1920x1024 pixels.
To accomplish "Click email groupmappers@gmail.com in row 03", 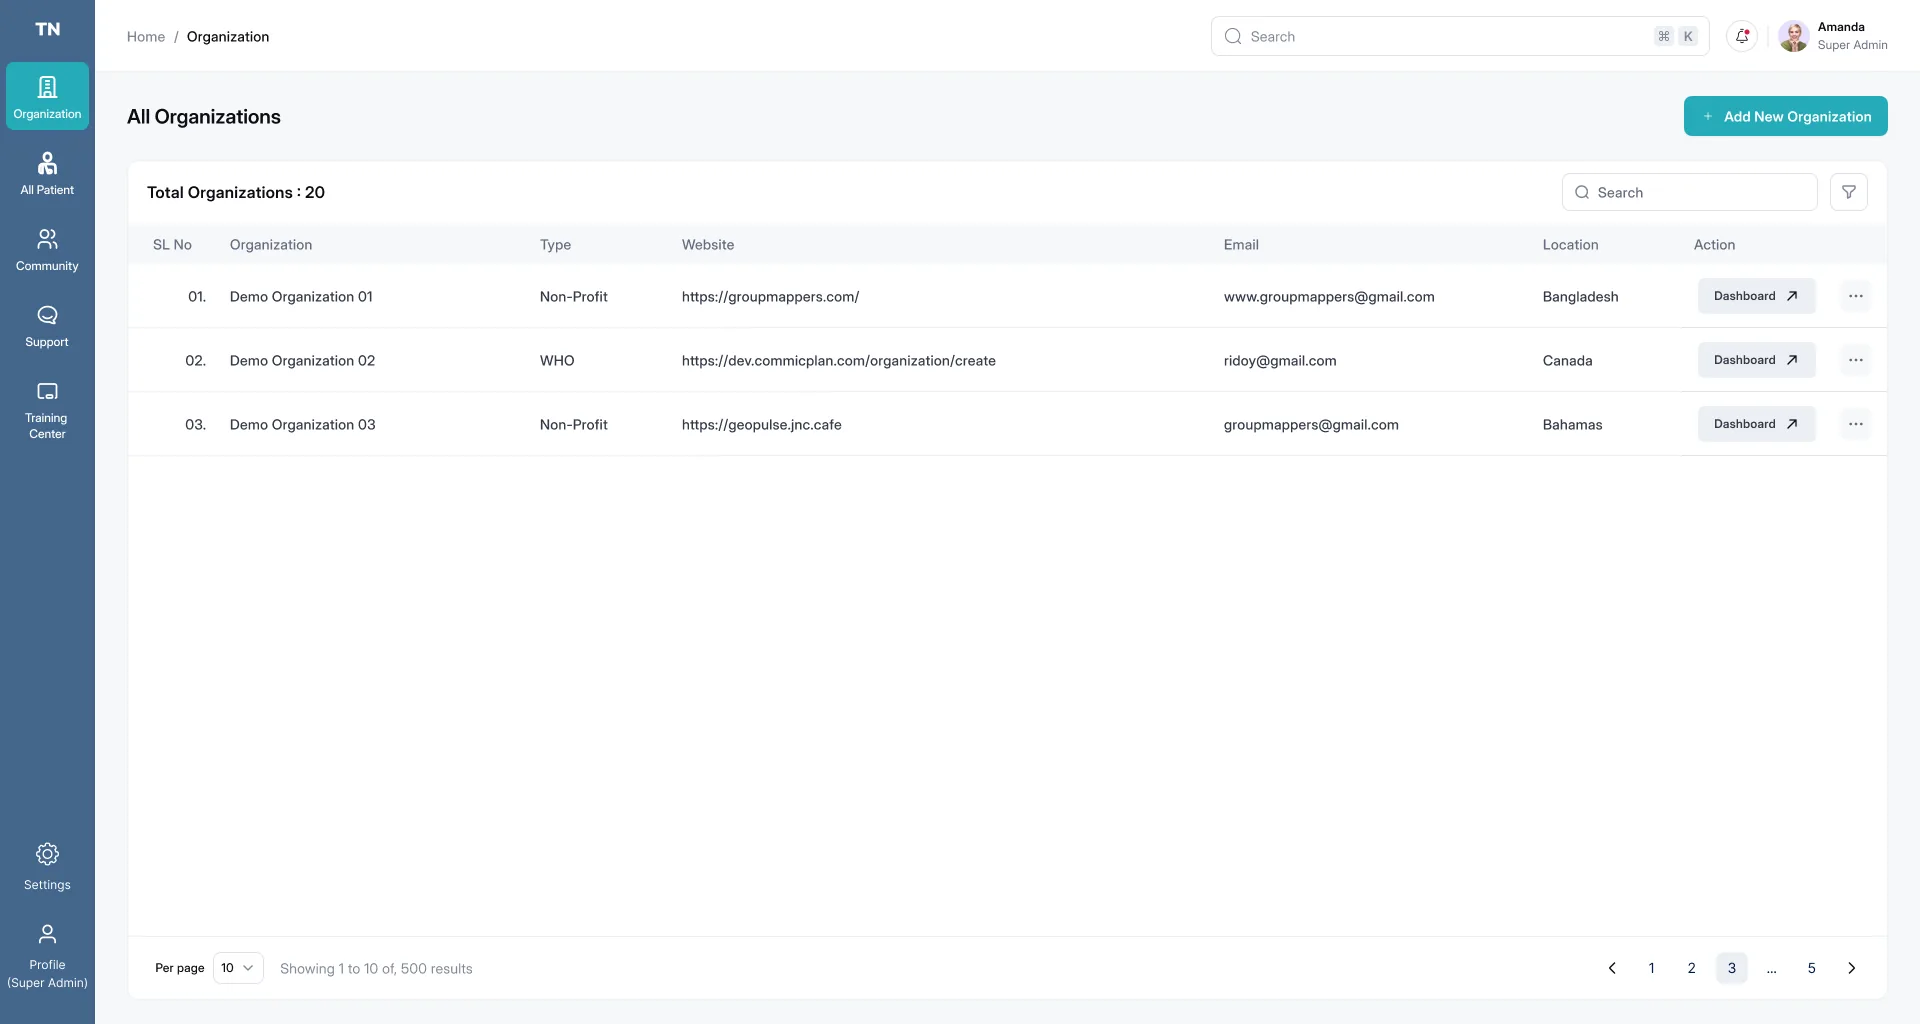I will coord(1311,425).
